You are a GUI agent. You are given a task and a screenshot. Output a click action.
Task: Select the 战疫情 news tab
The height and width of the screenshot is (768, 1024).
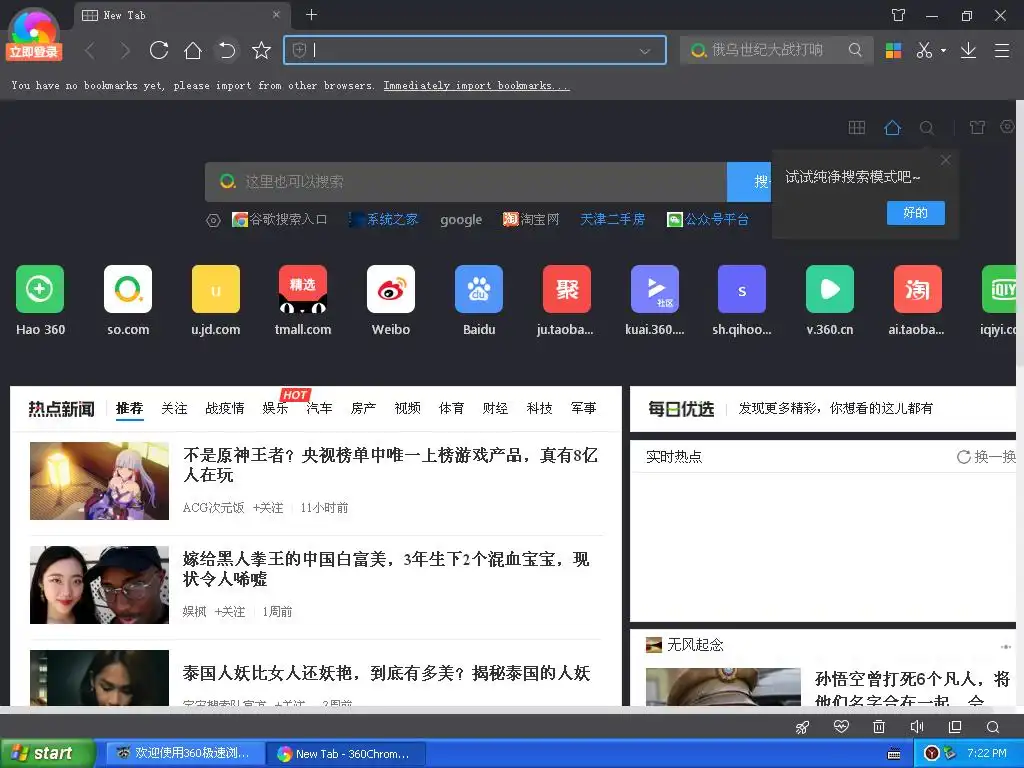[225, 408]
